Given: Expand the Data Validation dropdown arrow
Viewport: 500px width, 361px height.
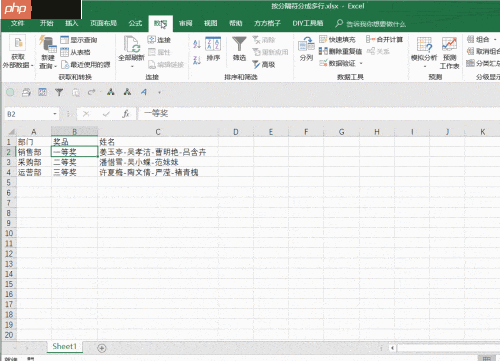Looking at the screenshot, I should pyautogui.click(x=361, y=63).
